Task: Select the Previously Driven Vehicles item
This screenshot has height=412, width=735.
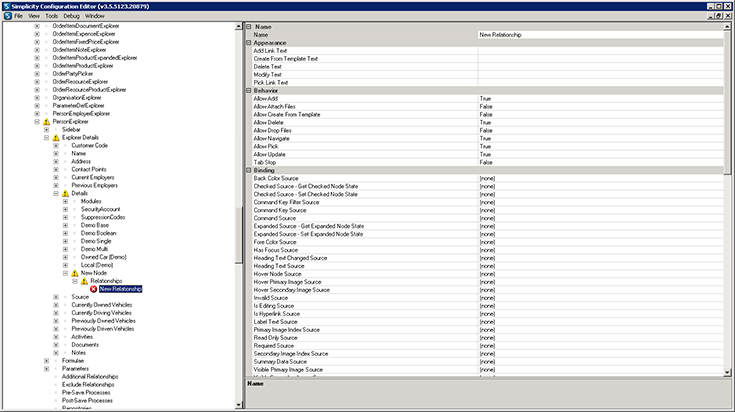Action: [x=103, y=329]
